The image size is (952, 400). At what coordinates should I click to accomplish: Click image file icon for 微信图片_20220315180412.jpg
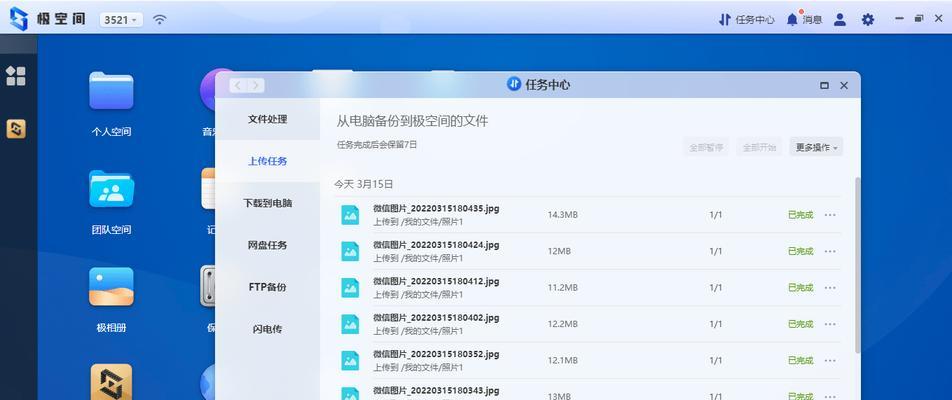350,288
